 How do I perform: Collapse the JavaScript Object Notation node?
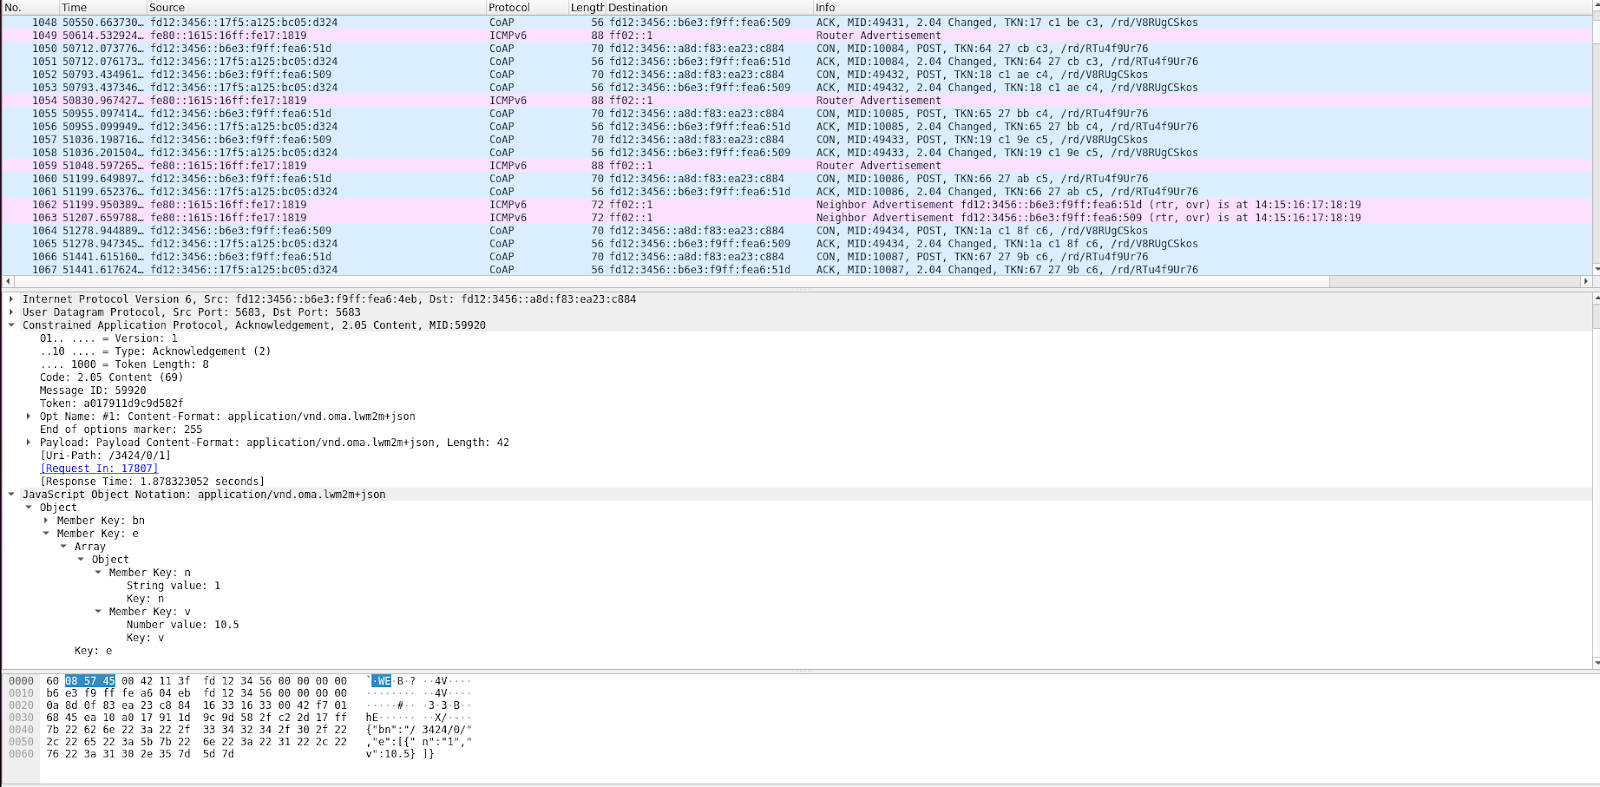click(11, 494)
